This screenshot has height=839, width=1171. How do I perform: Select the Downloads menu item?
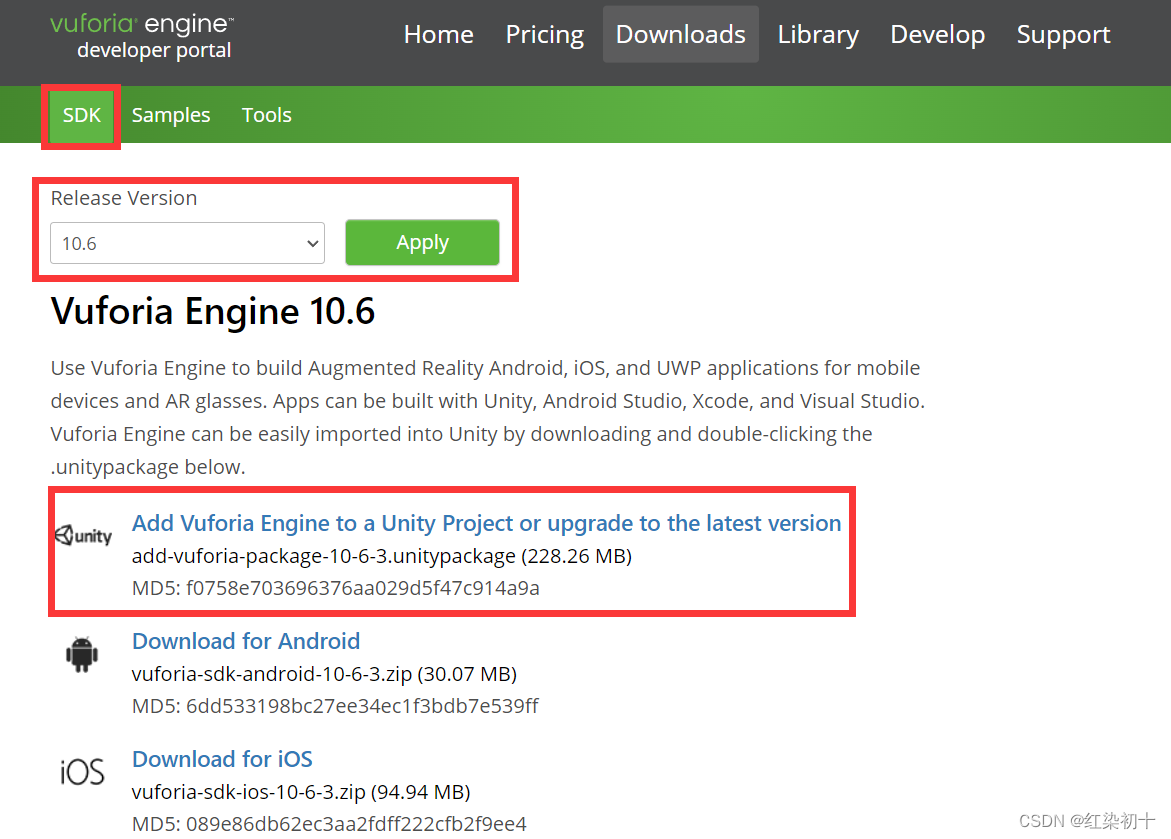coord(680,34)
